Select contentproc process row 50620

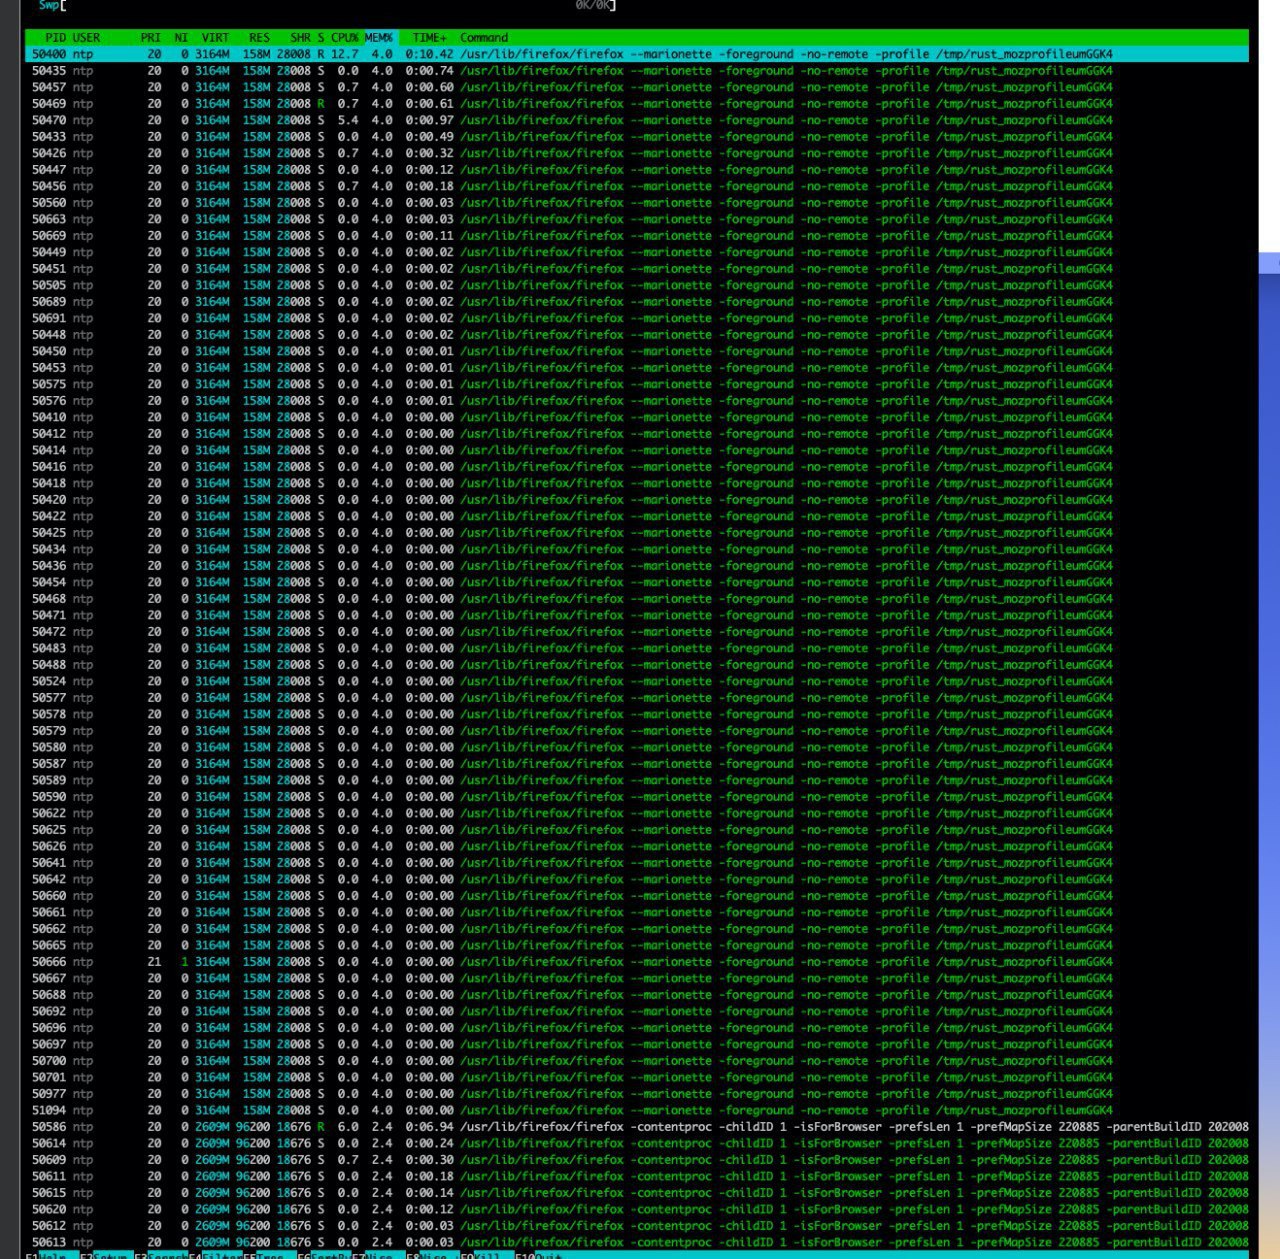[x=637, y=1209]
